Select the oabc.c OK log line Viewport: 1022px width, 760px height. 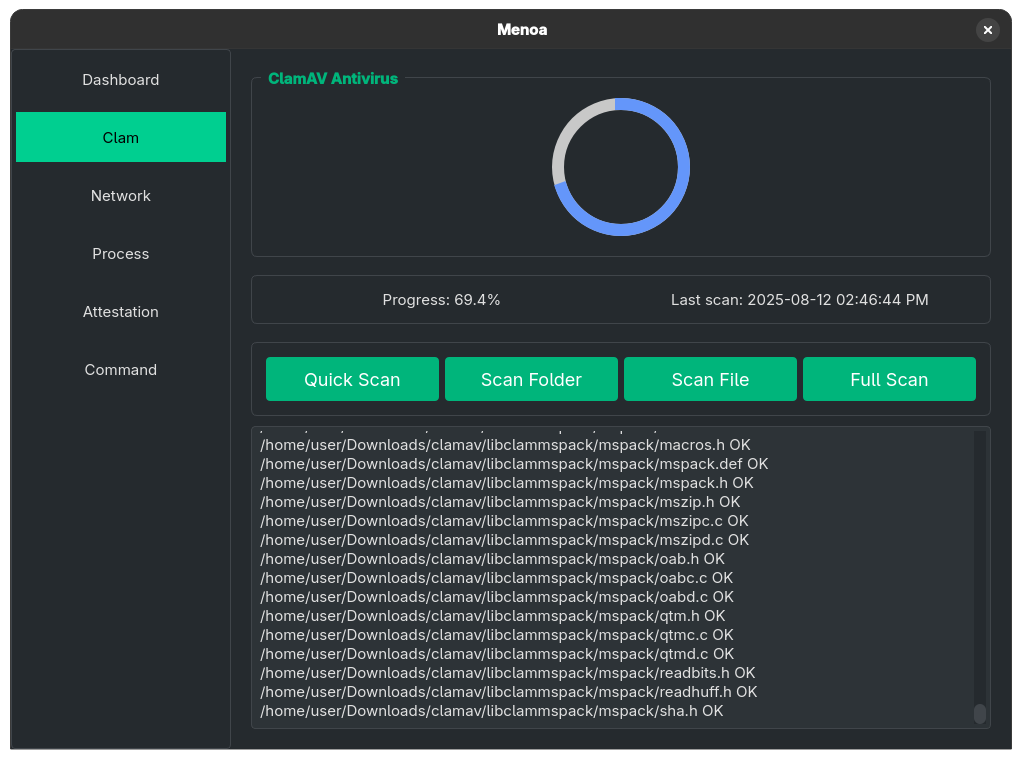(497, 577)
